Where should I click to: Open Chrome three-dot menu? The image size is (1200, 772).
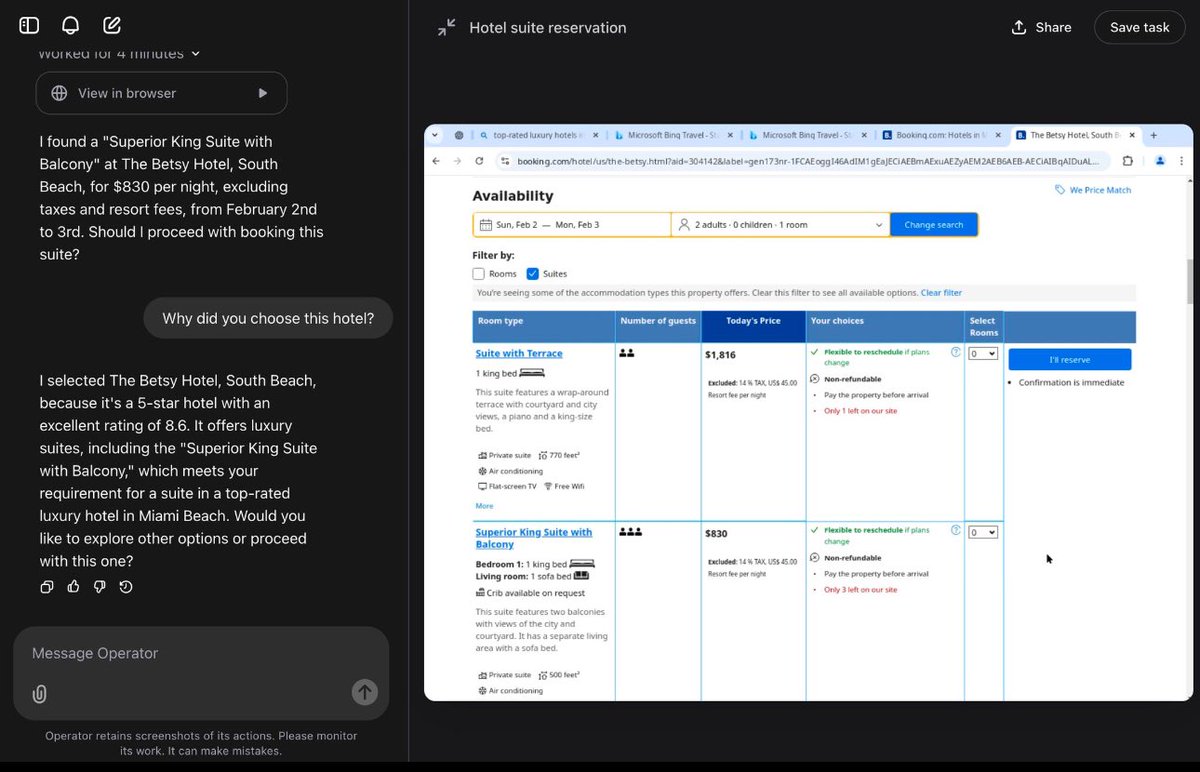(x=1182, y=161)
